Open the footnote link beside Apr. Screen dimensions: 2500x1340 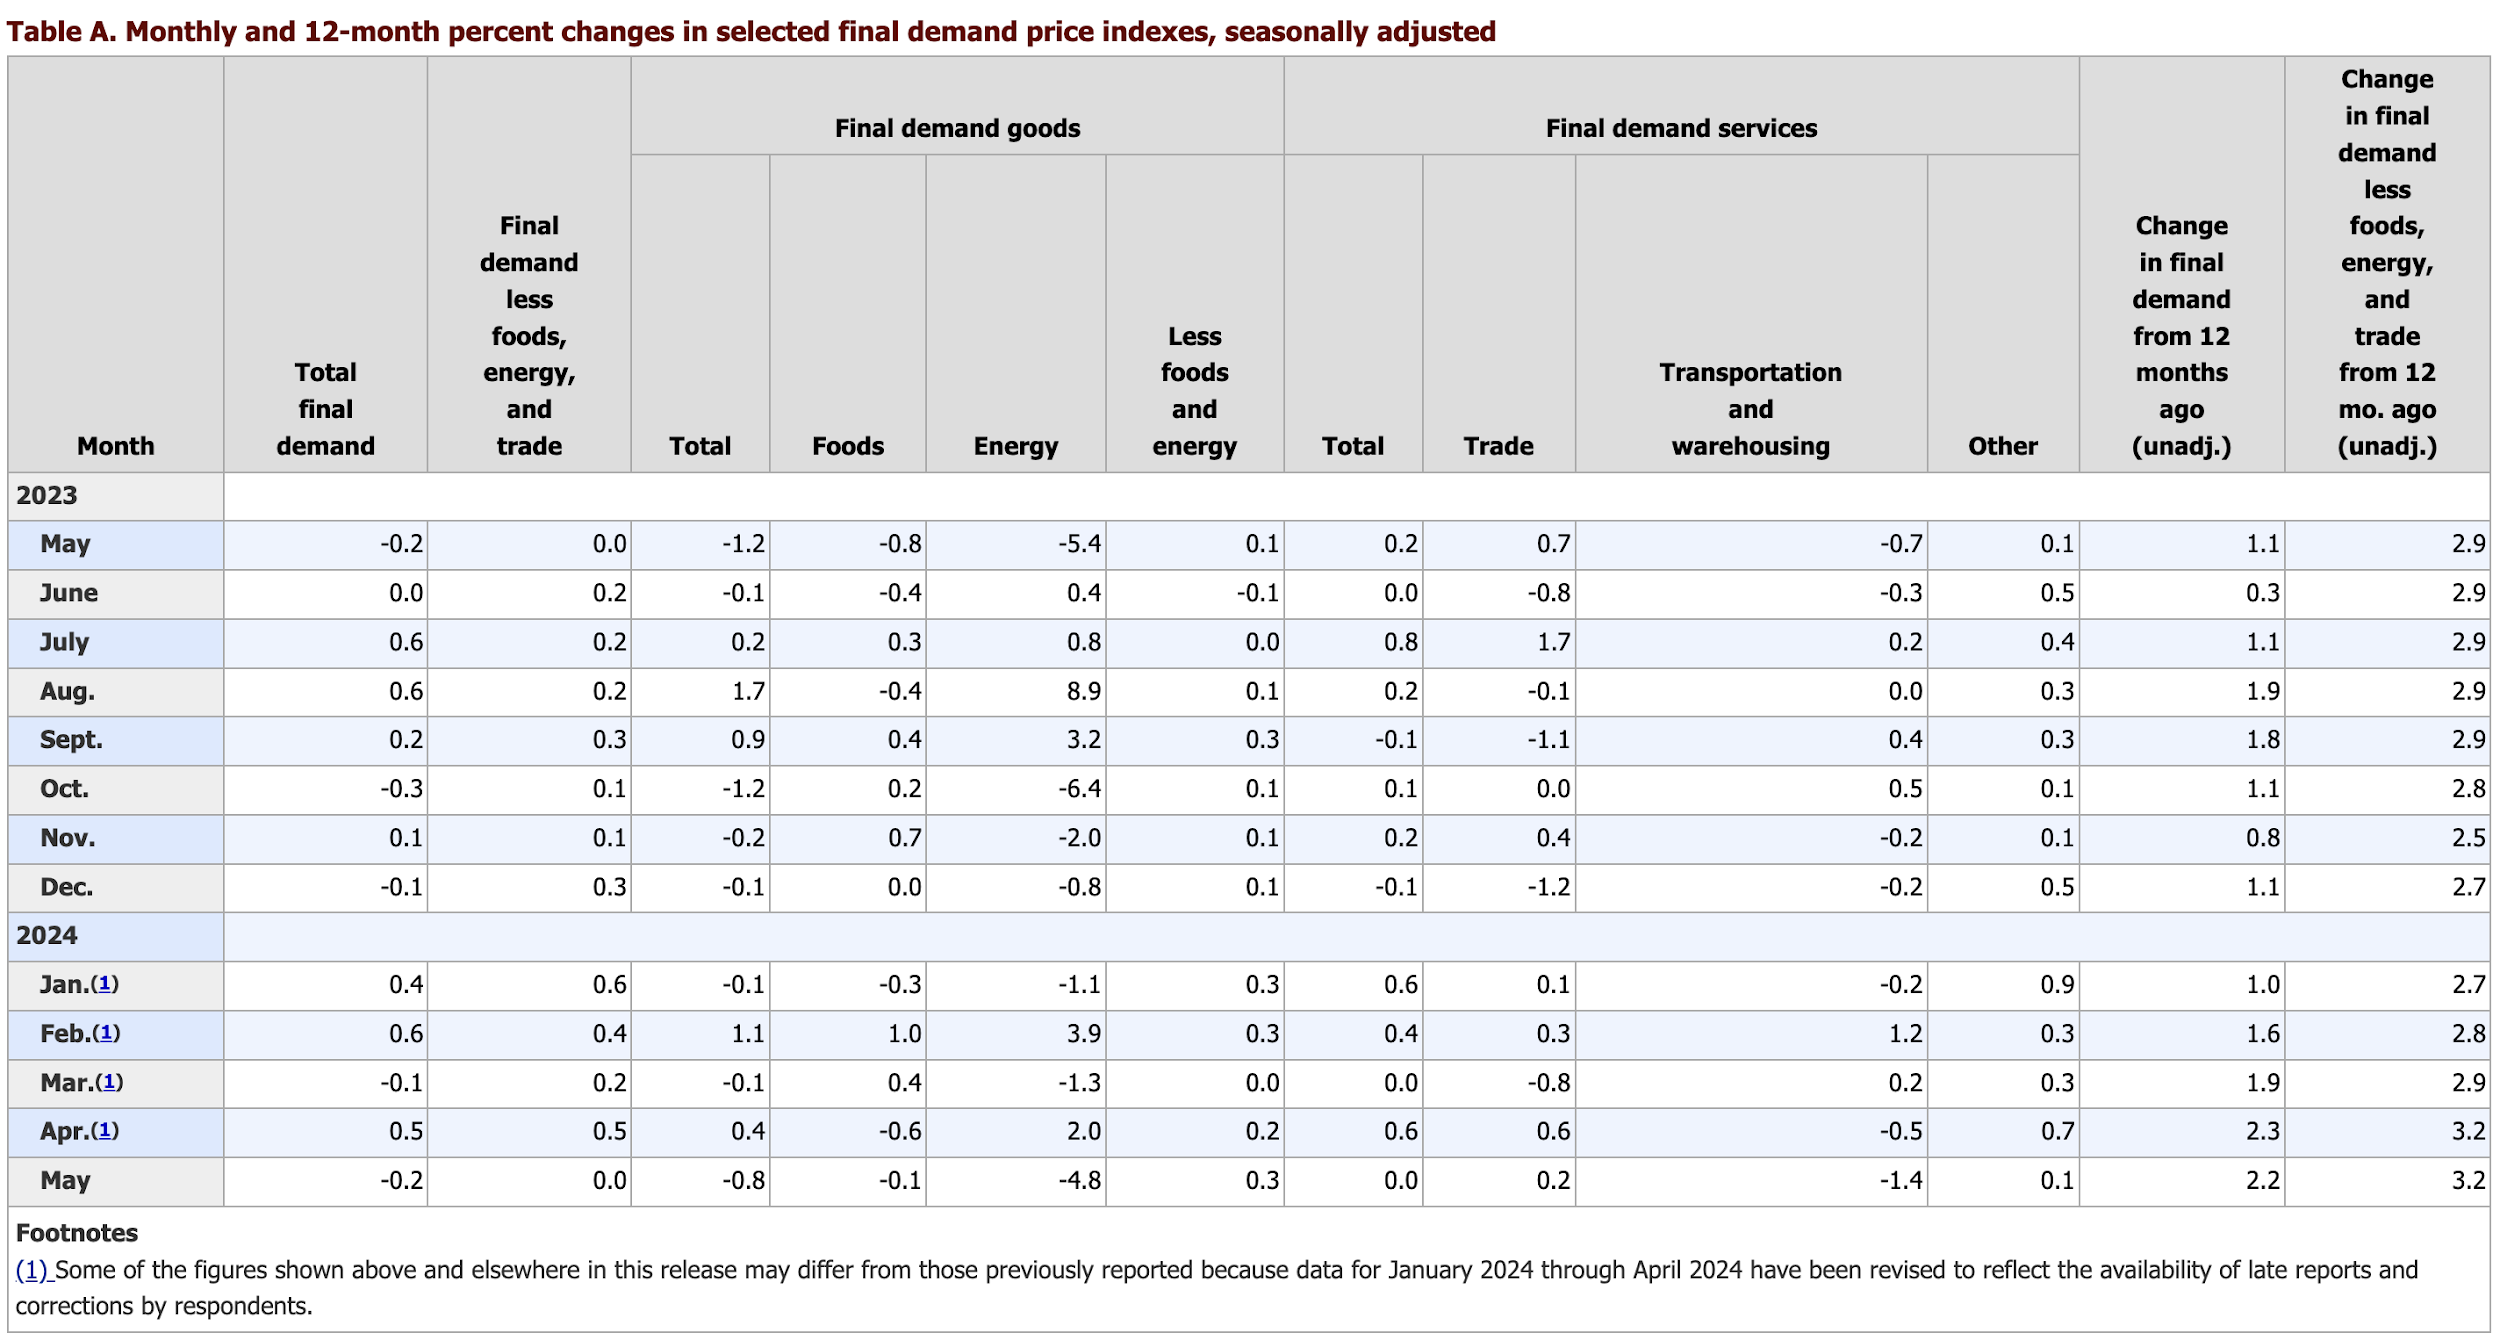[x=105, y=1131]
